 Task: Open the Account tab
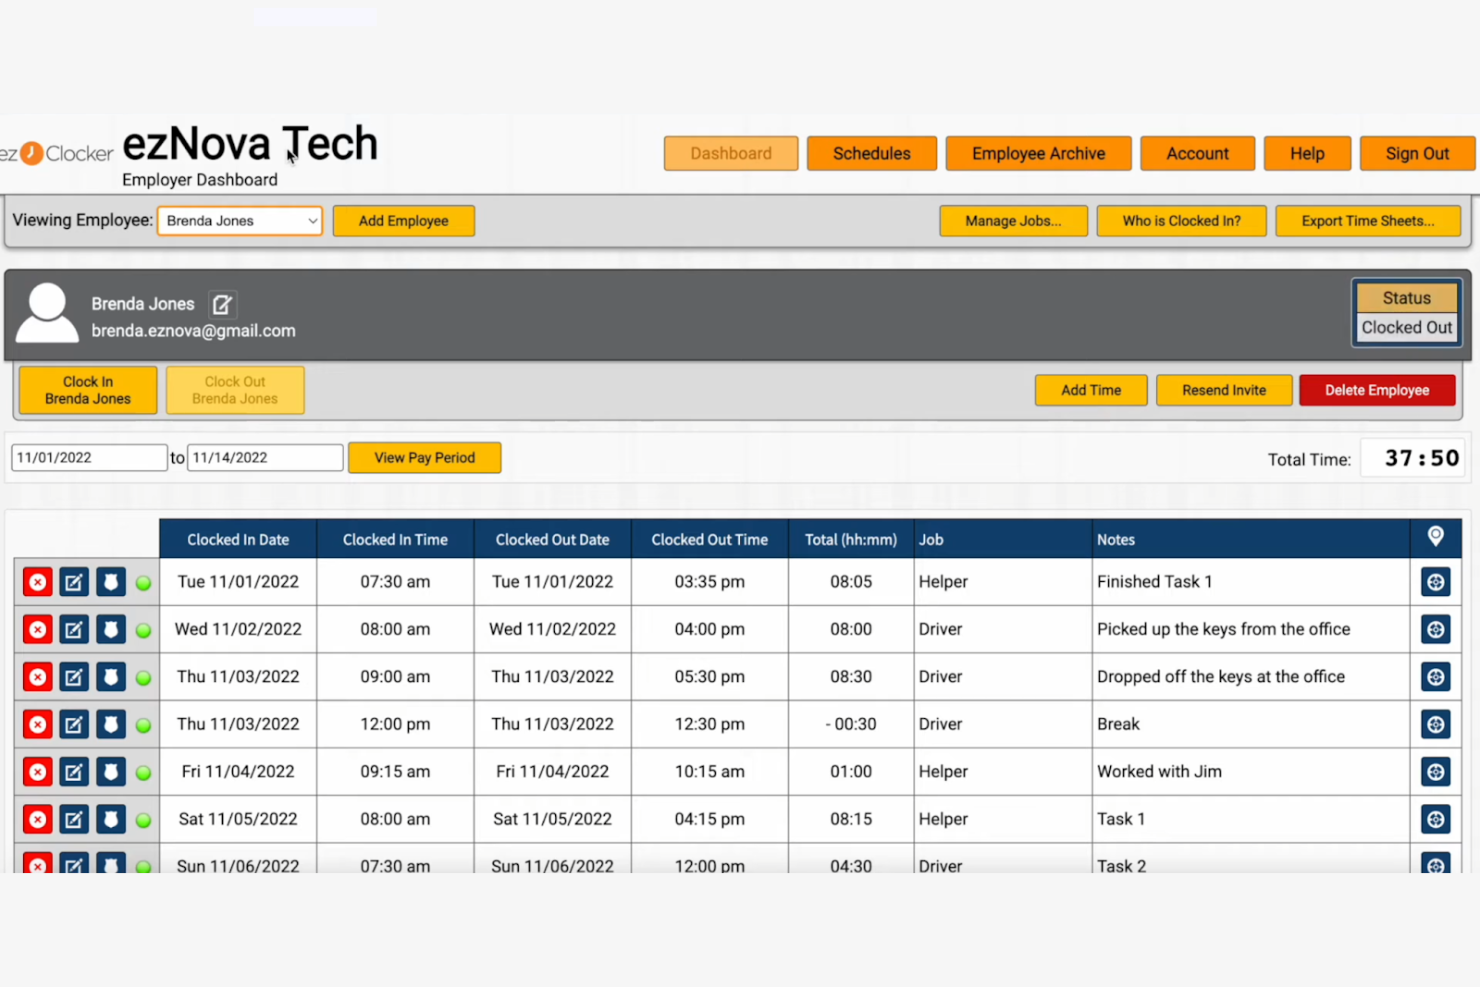coord(1198,154)
